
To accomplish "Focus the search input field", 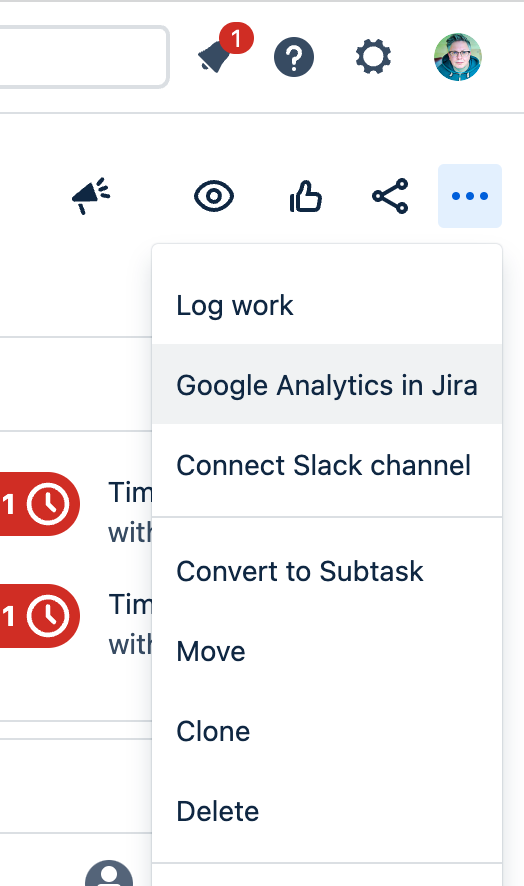I will tap(84, 57).
